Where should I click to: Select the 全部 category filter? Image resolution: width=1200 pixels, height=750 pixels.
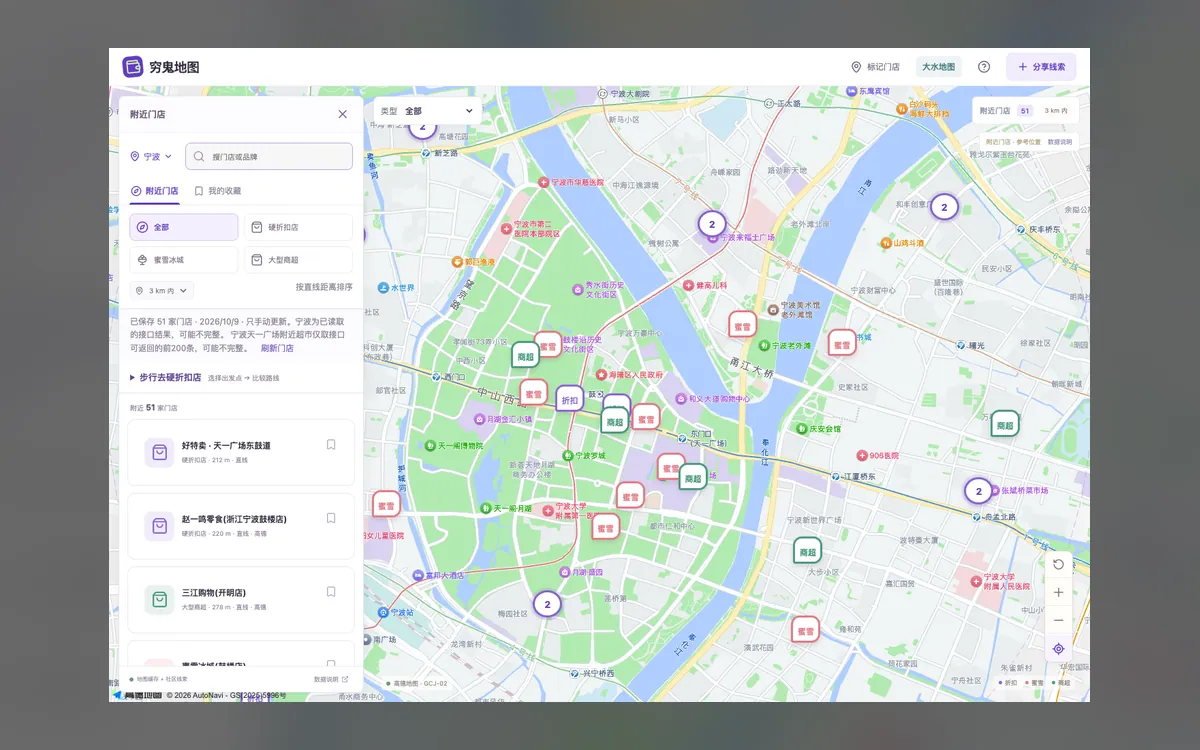(184, 227)
